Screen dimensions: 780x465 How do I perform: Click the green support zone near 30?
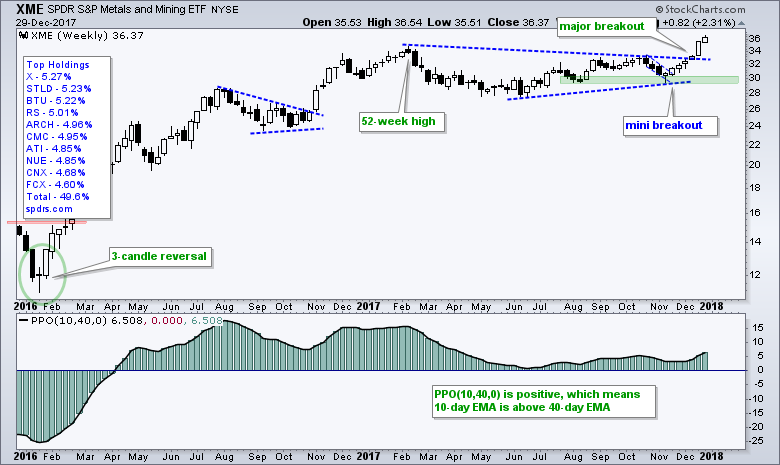click(x=649, y=80)
